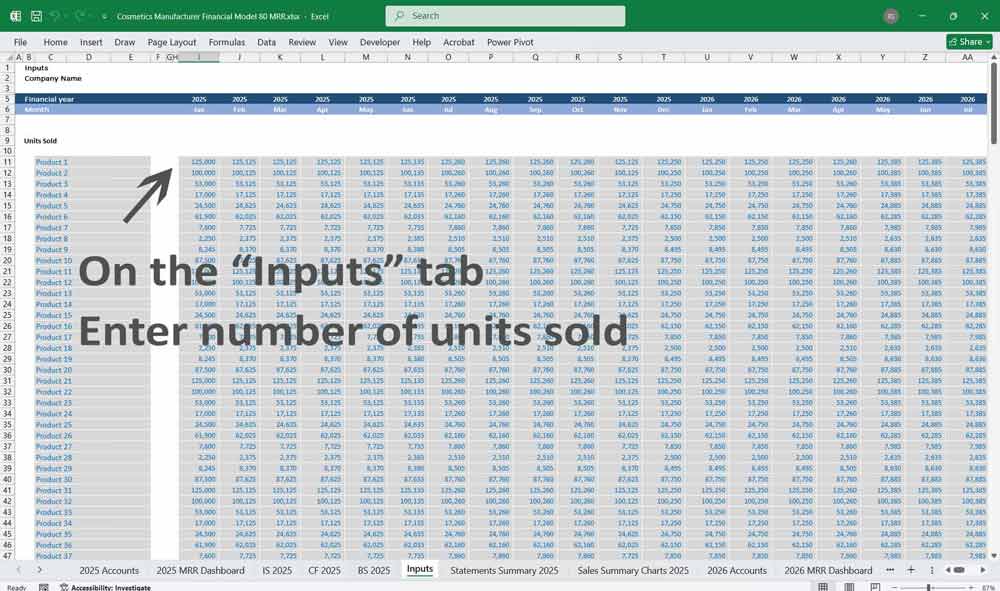Open the Formulas ribbon tab
This screenshot has height=591, width=1000.
(226, 42)
